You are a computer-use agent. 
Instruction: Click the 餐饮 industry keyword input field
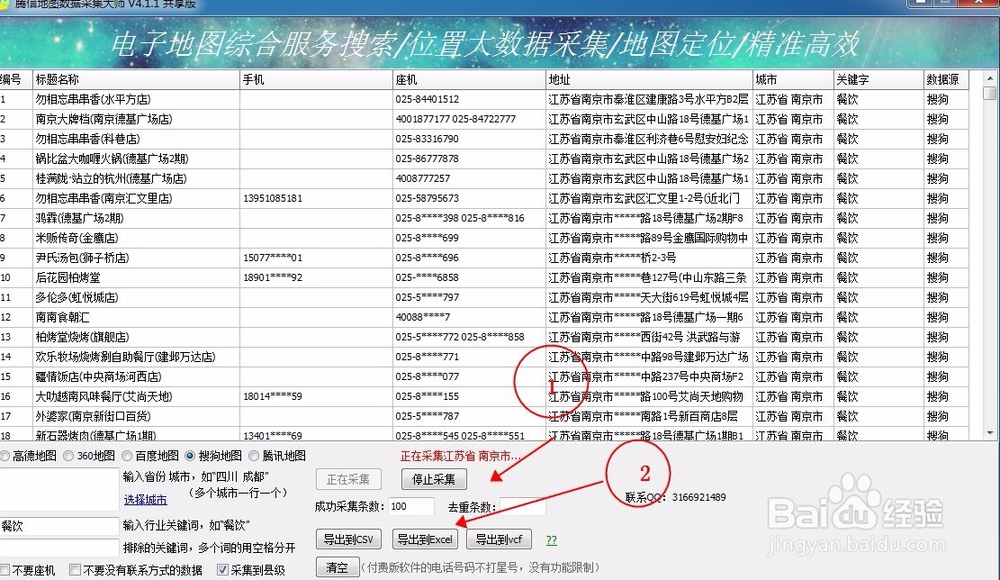click(x=60, y=528)
